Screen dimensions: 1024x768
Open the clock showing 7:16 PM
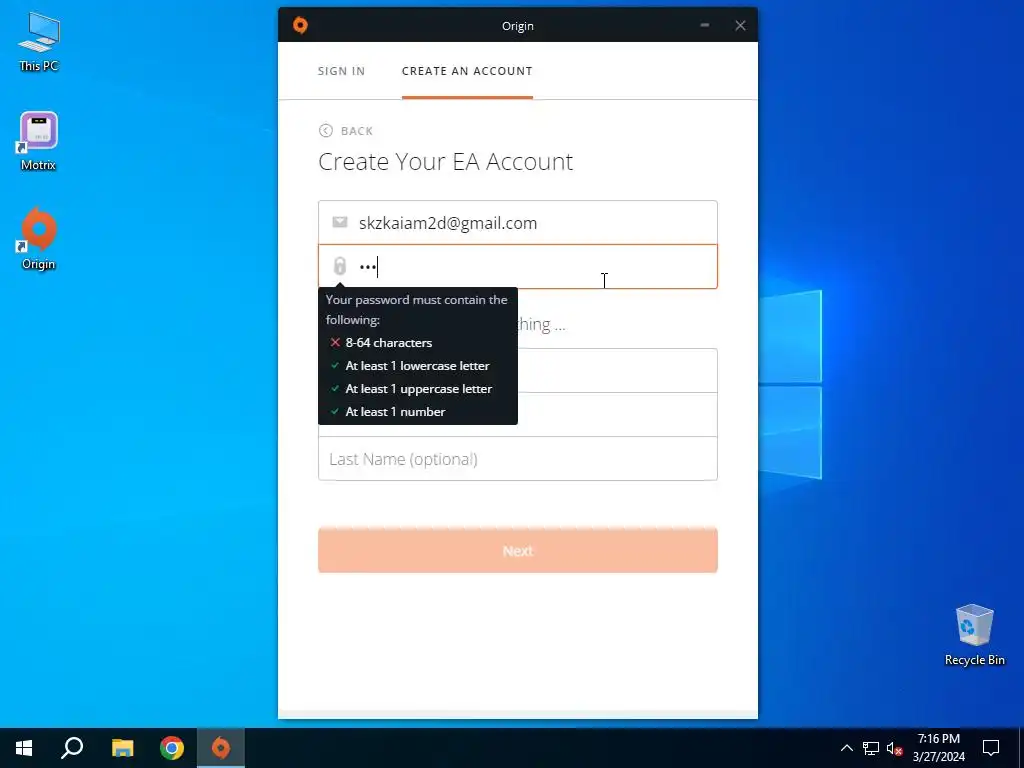(x=938, y=748)
